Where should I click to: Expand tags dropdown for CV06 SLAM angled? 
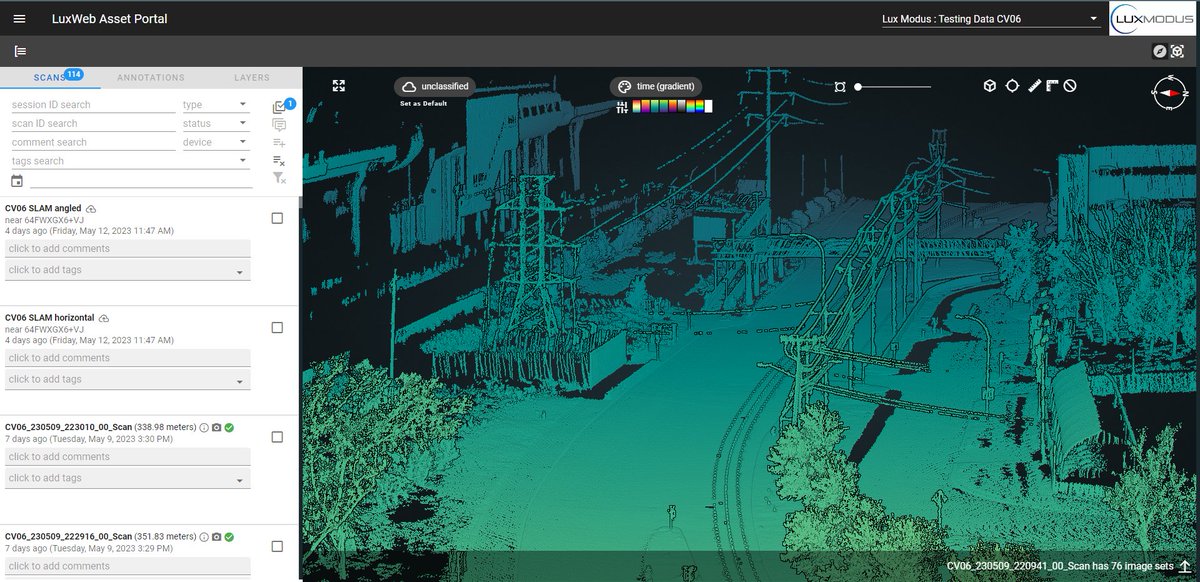tap(240, 272)
